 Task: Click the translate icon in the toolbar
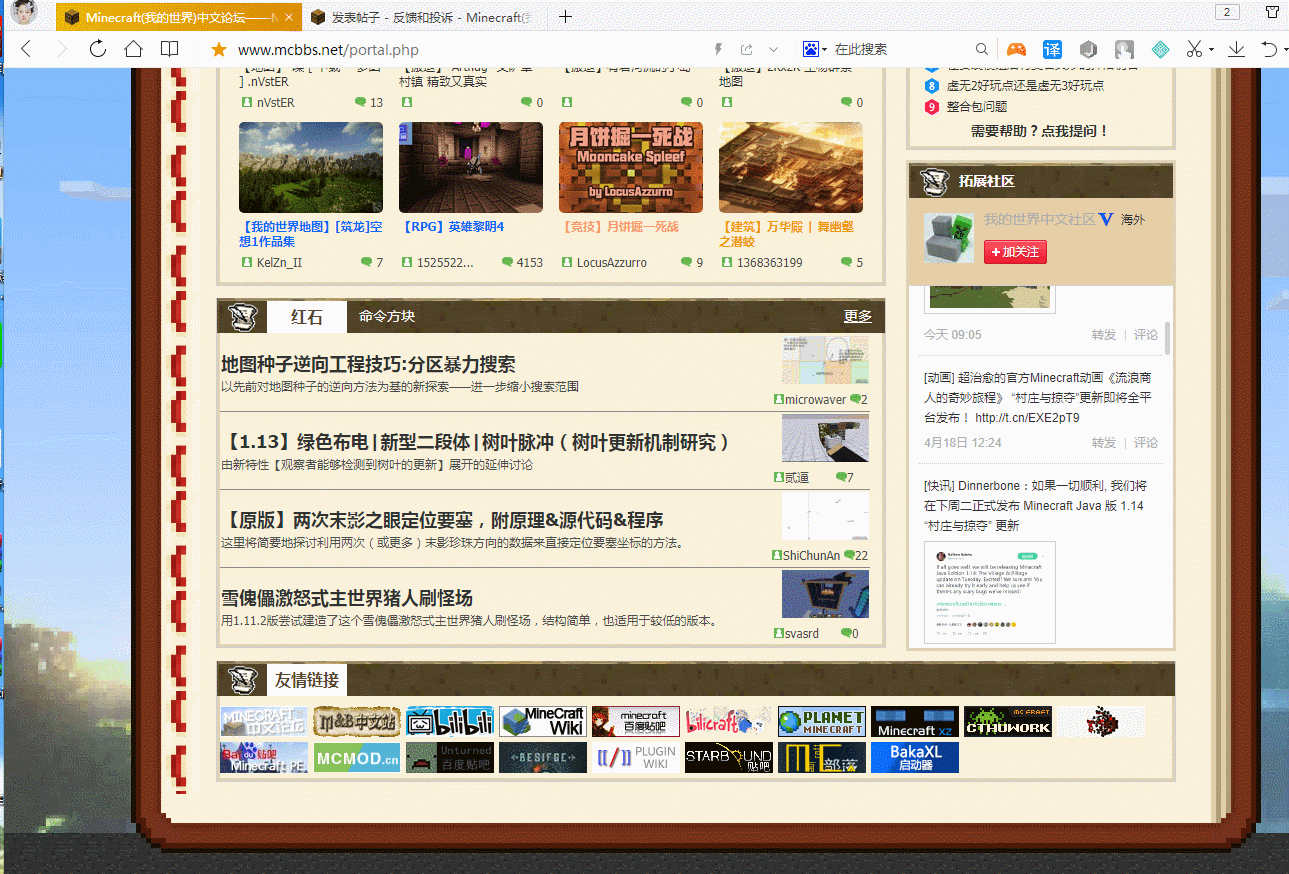coord(1052,49)
